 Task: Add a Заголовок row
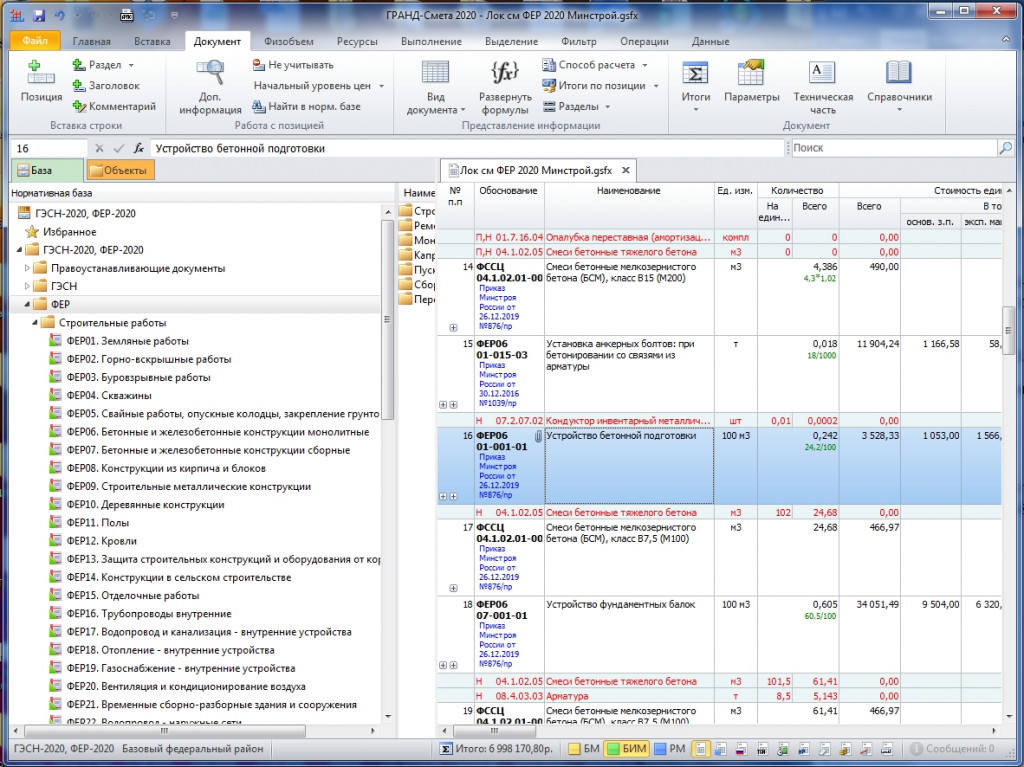106,86
